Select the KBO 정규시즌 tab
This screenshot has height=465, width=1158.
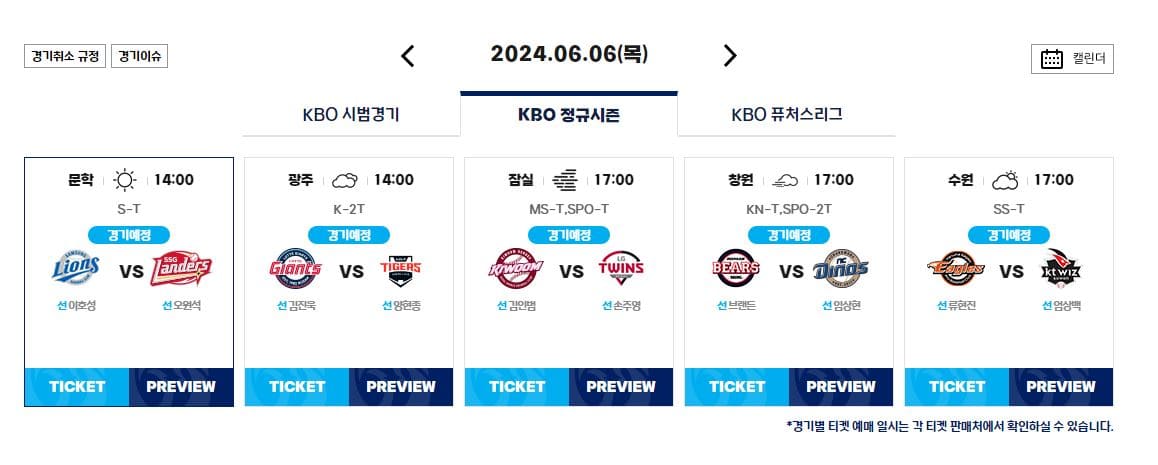point(569,114)
